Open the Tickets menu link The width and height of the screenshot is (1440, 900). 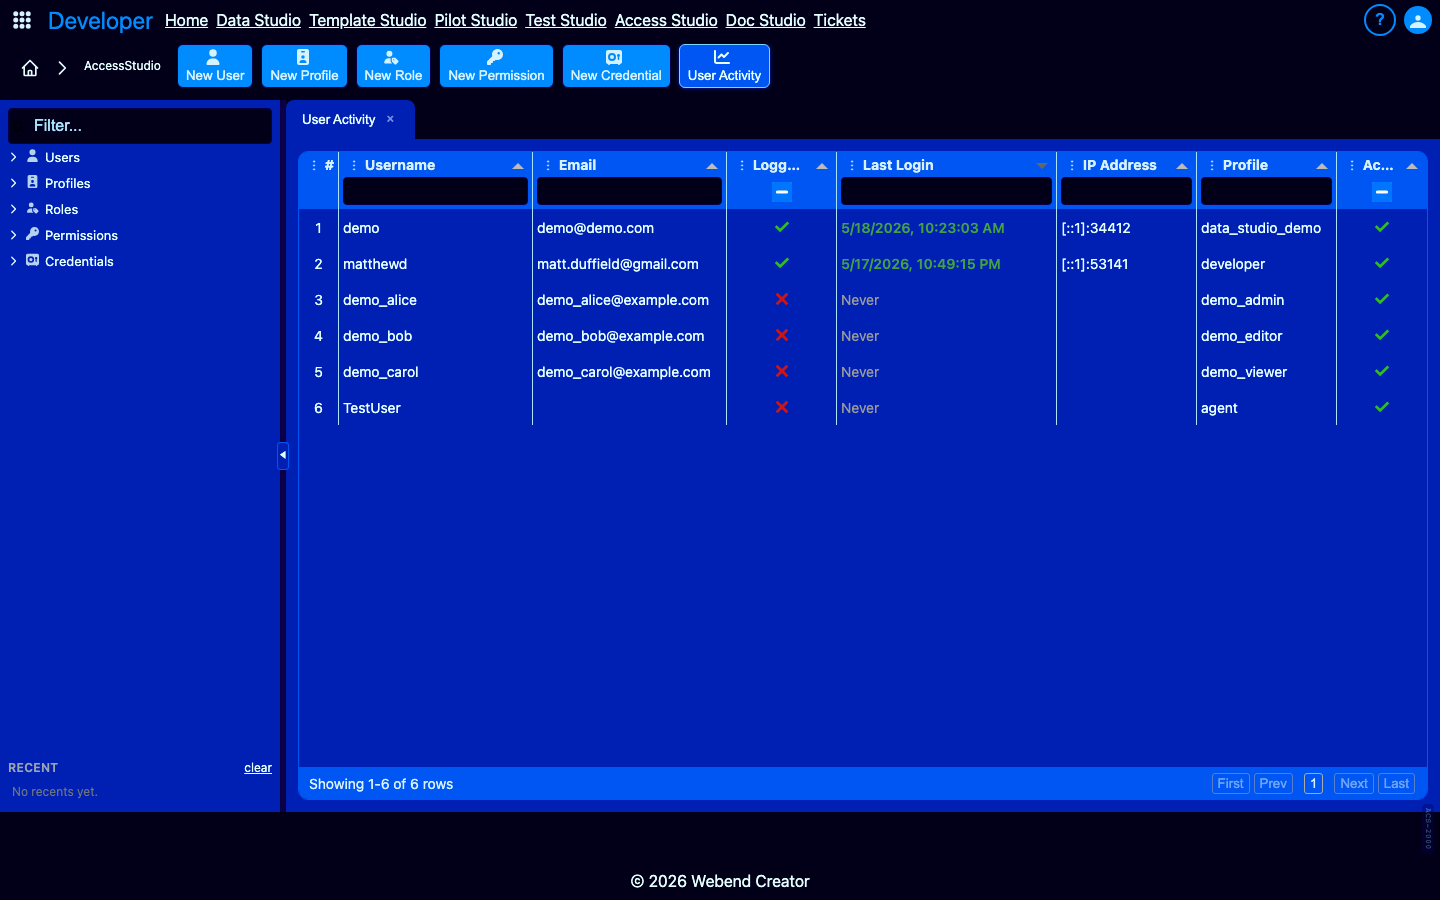pyautogui.click(x=839, y=20)
